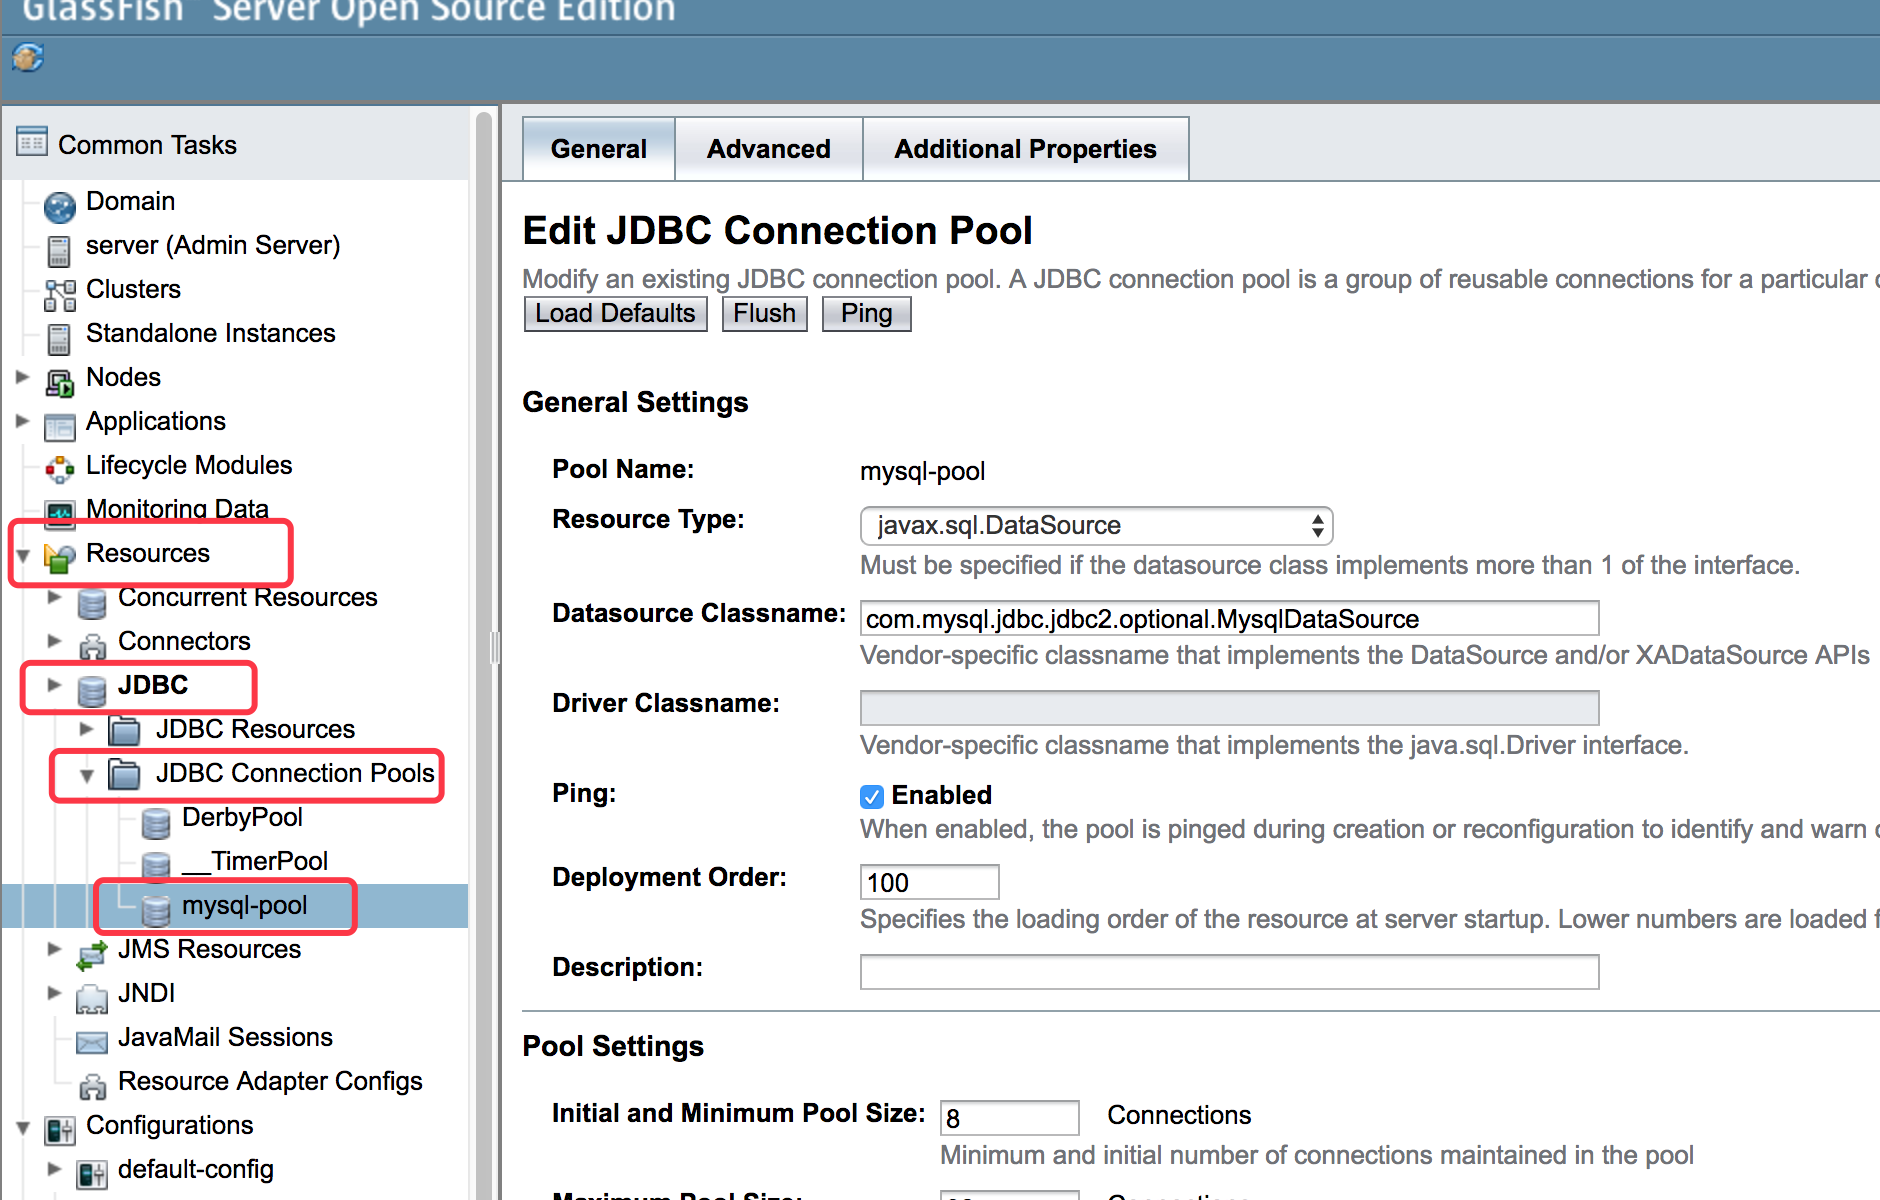
Task: Expand the Nodes tree item
Action: (x=22, y=377)
